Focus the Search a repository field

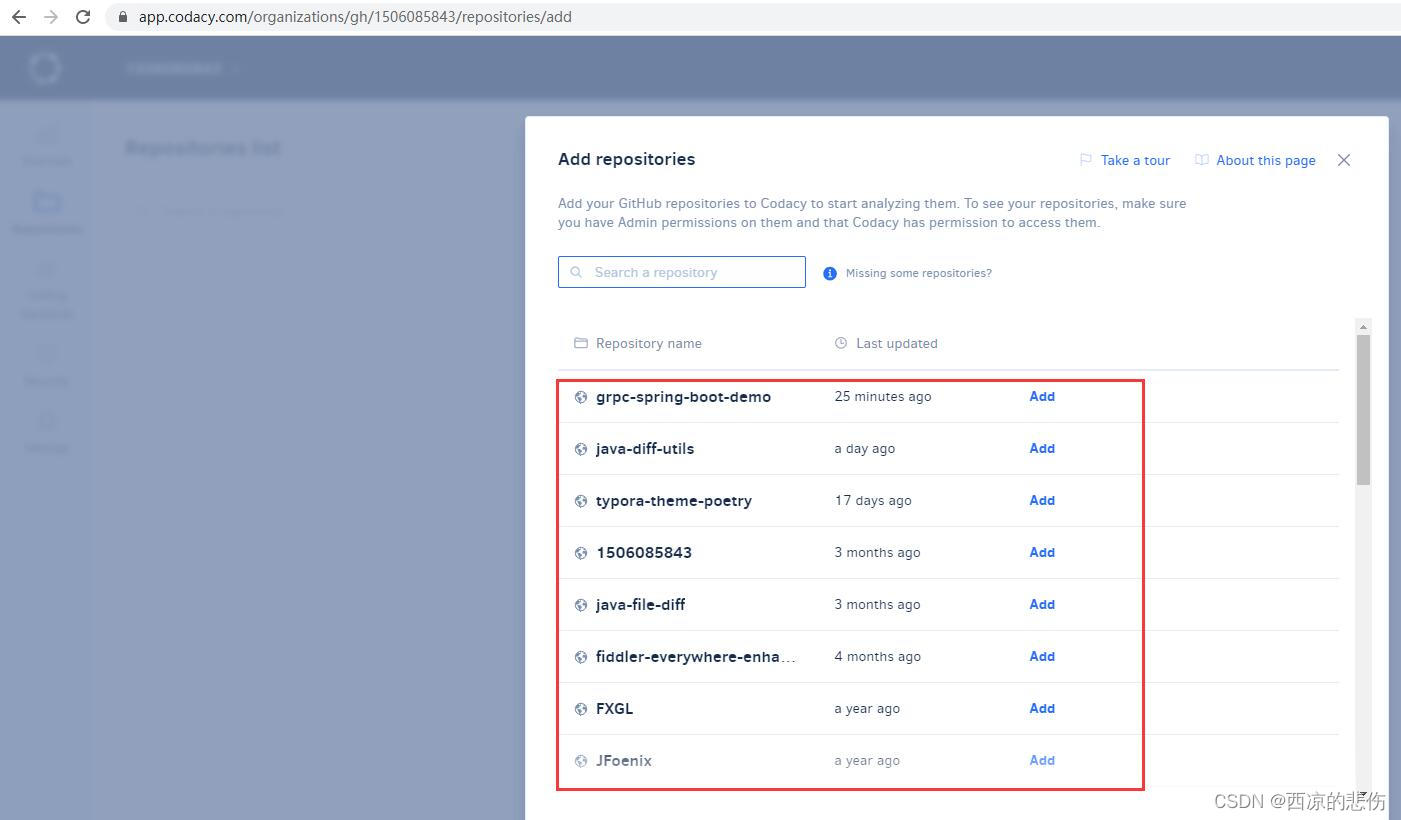[682, 272]
